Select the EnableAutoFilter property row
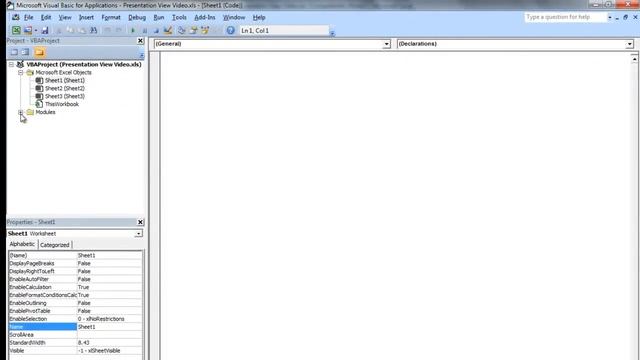This screenshot has height=360, width=640. coord(76,279)
